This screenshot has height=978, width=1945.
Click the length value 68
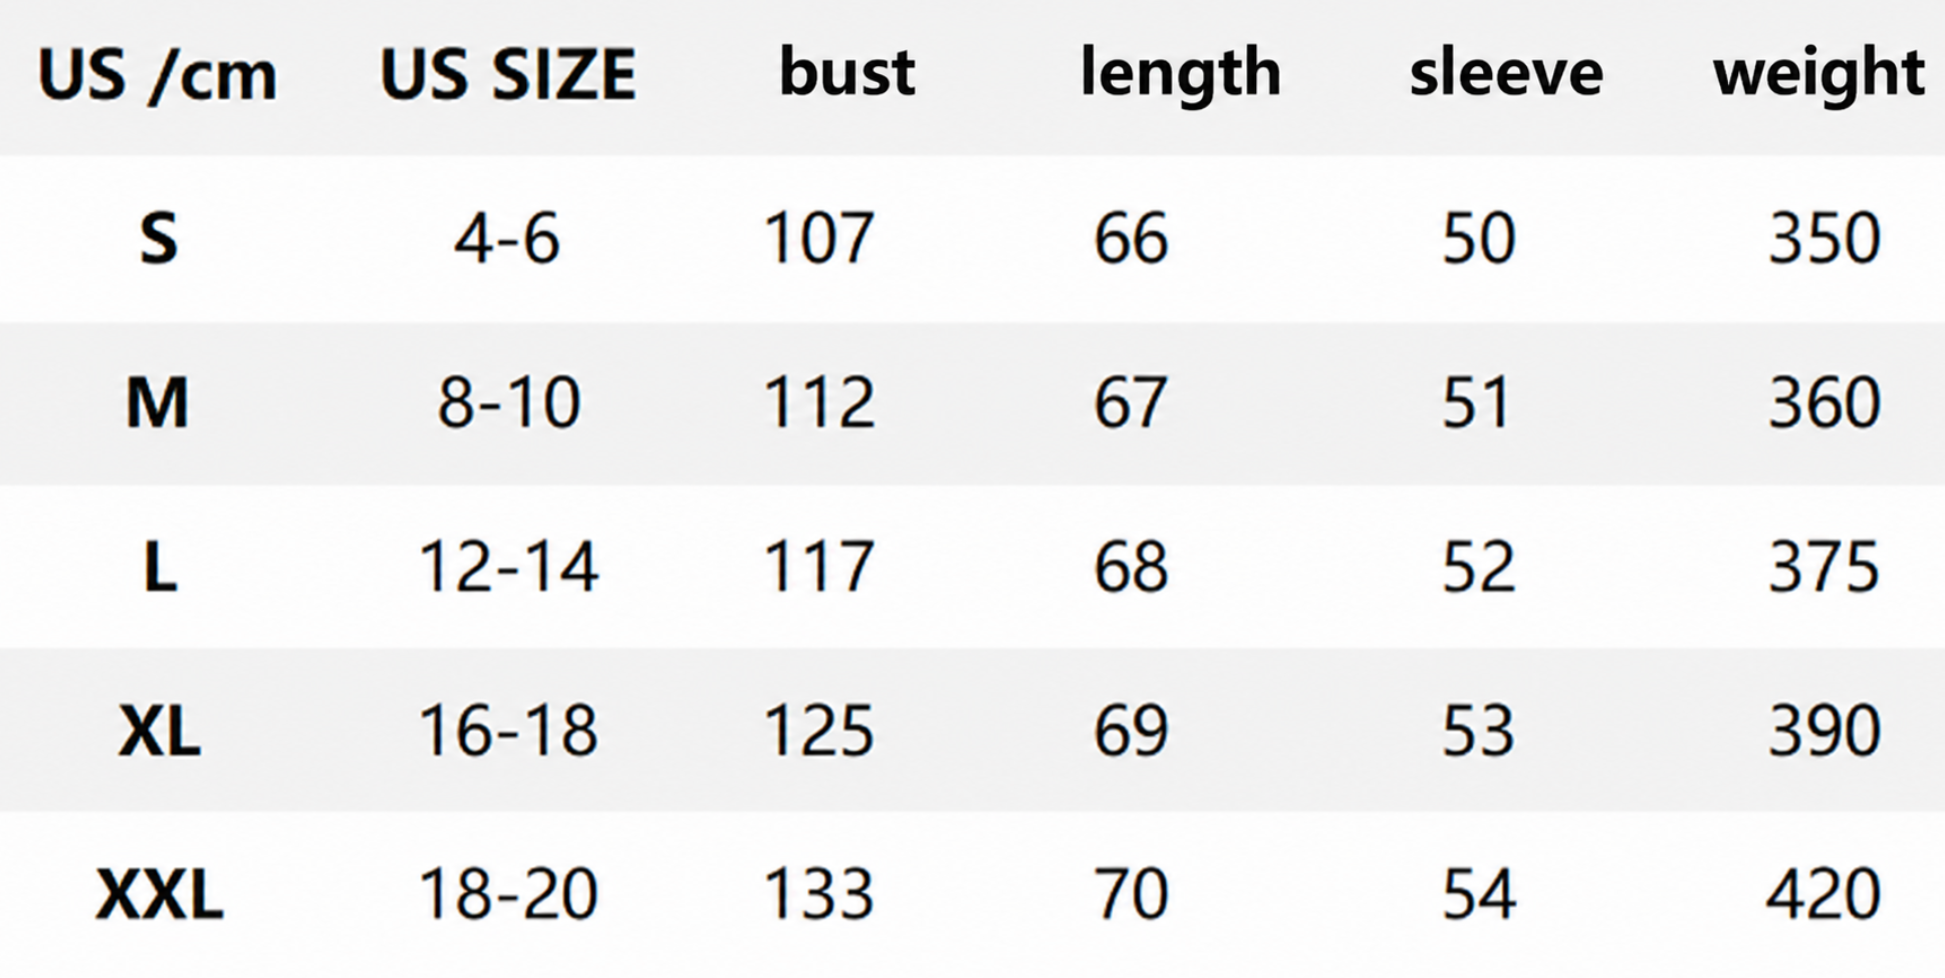(x=1131, y=567)
